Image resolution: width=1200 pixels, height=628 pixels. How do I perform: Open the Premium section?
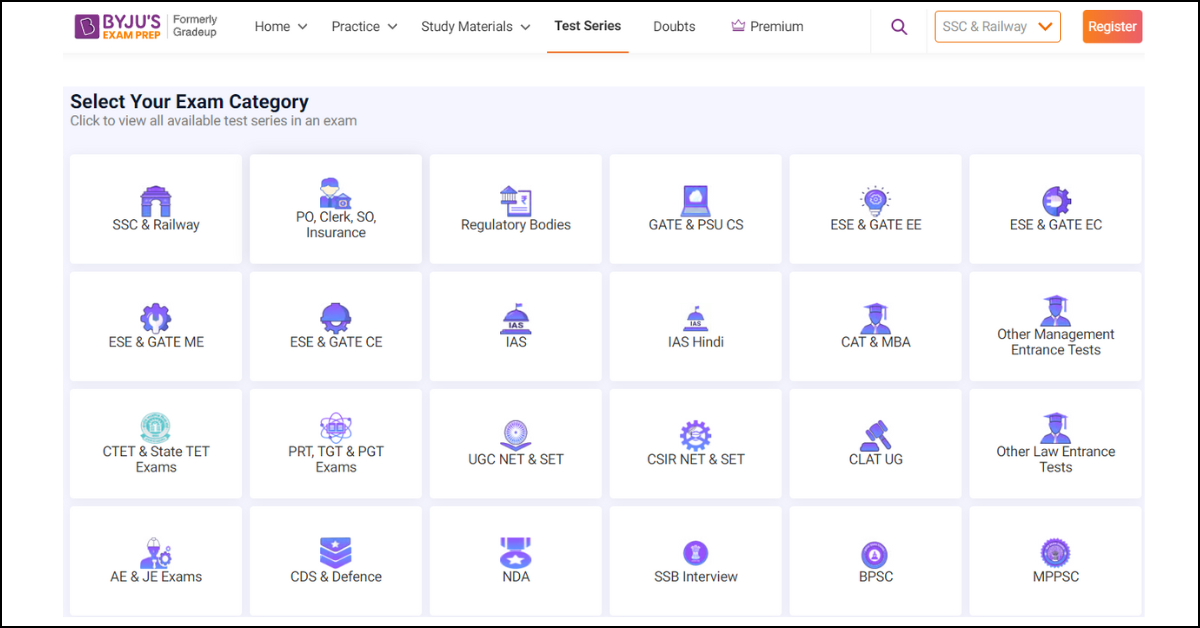point(767,27)
